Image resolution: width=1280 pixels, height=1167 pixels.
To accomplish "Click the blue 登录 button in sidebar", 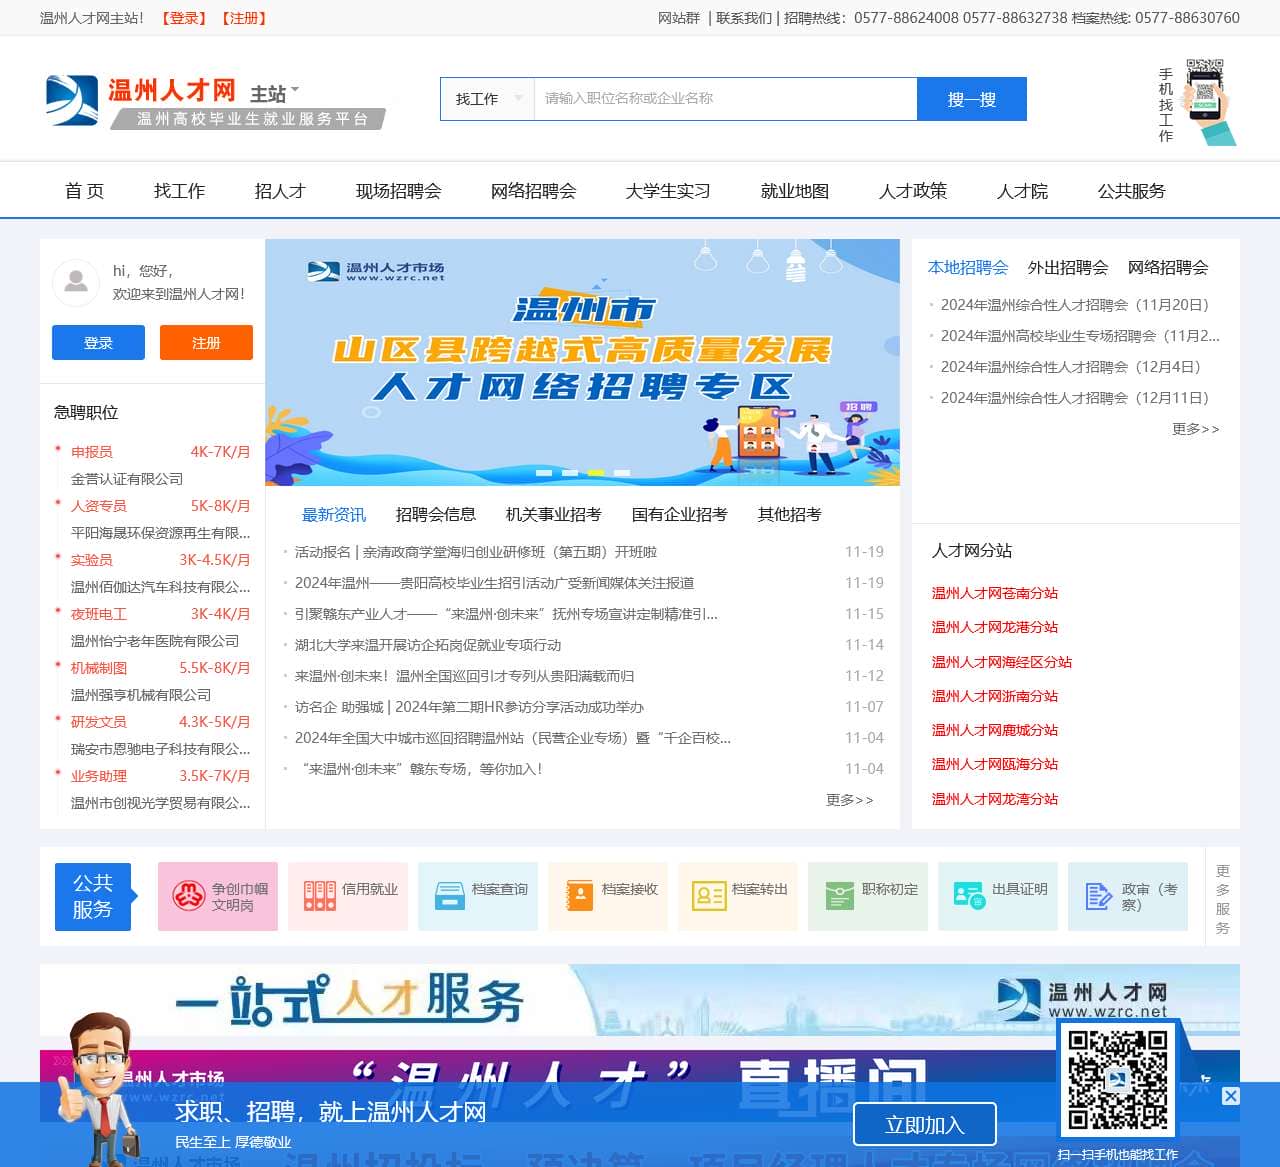I will (98, 342).
